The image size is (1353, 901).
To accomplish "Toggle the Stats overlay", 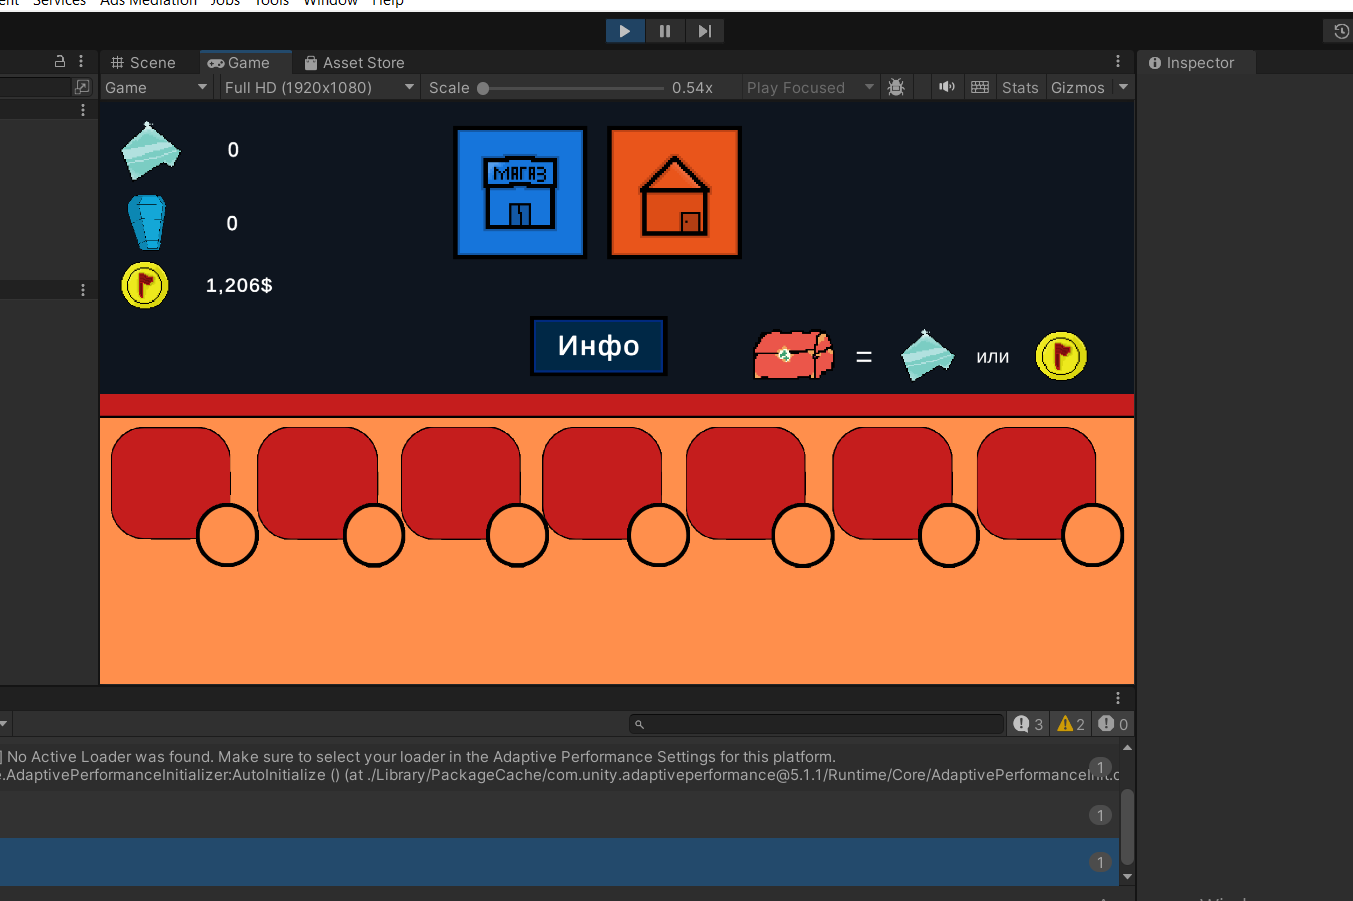I will click(1020, 88).
